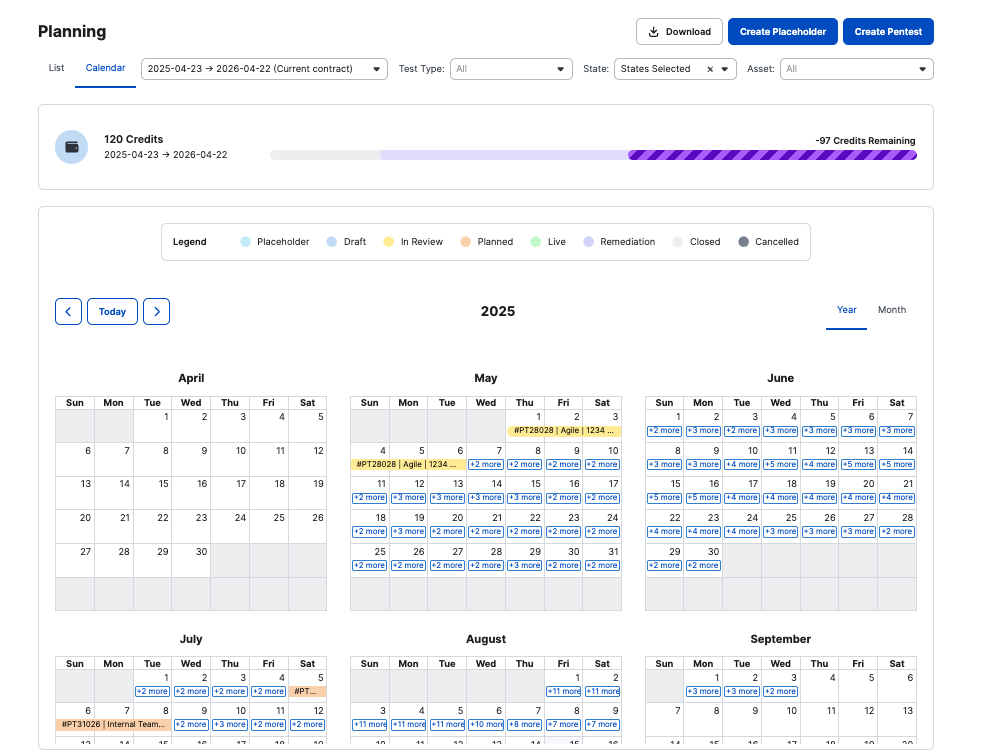Expand +2 more on May 7
The width and height of the screenshot is (988, 750).
click(x=486, y=464)
